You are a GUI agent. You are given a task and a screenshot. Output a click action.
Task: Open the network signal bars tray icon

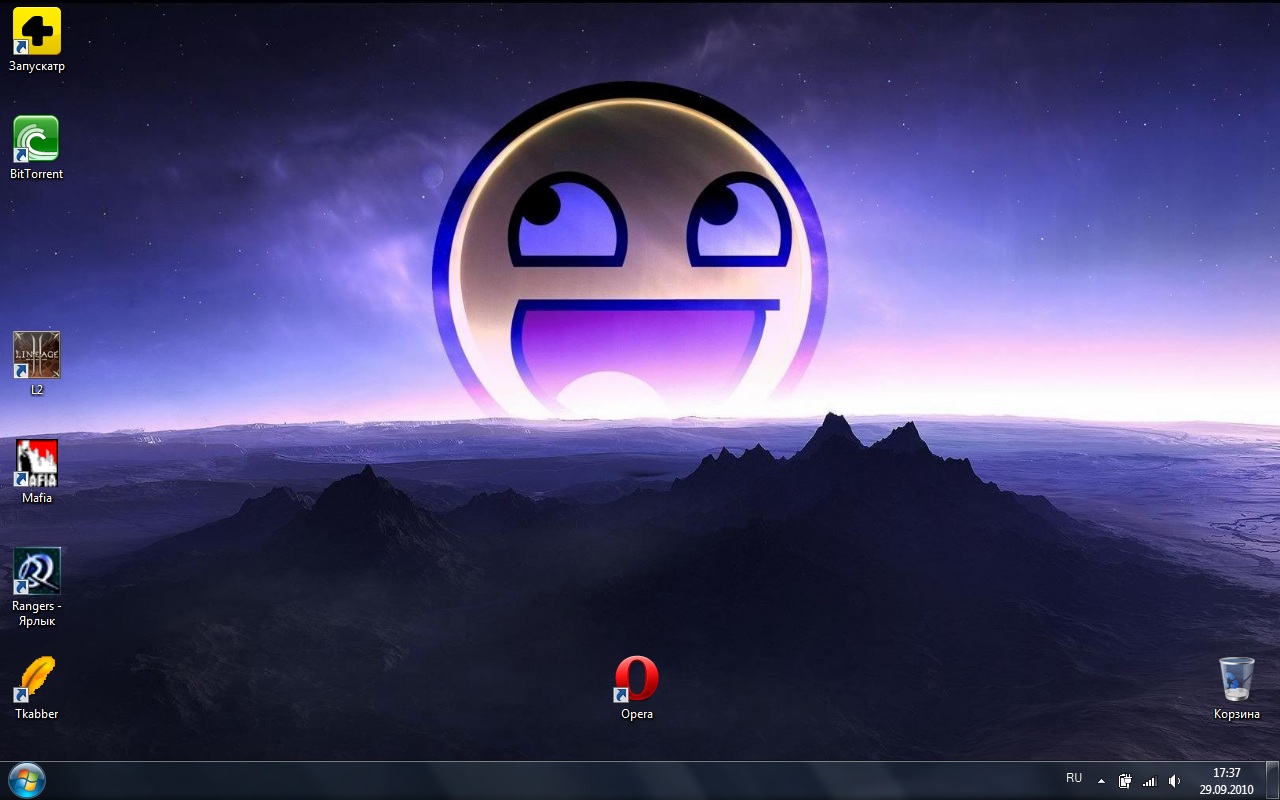[x=1150, y=781]
